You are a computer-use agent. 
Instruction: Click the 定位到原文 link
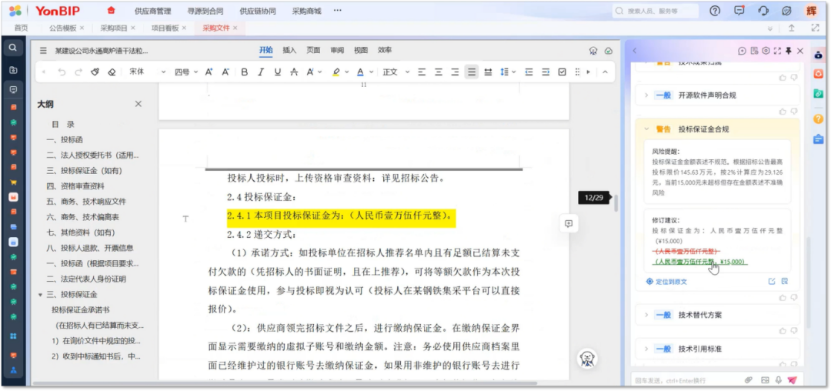[x=667, y=282]
